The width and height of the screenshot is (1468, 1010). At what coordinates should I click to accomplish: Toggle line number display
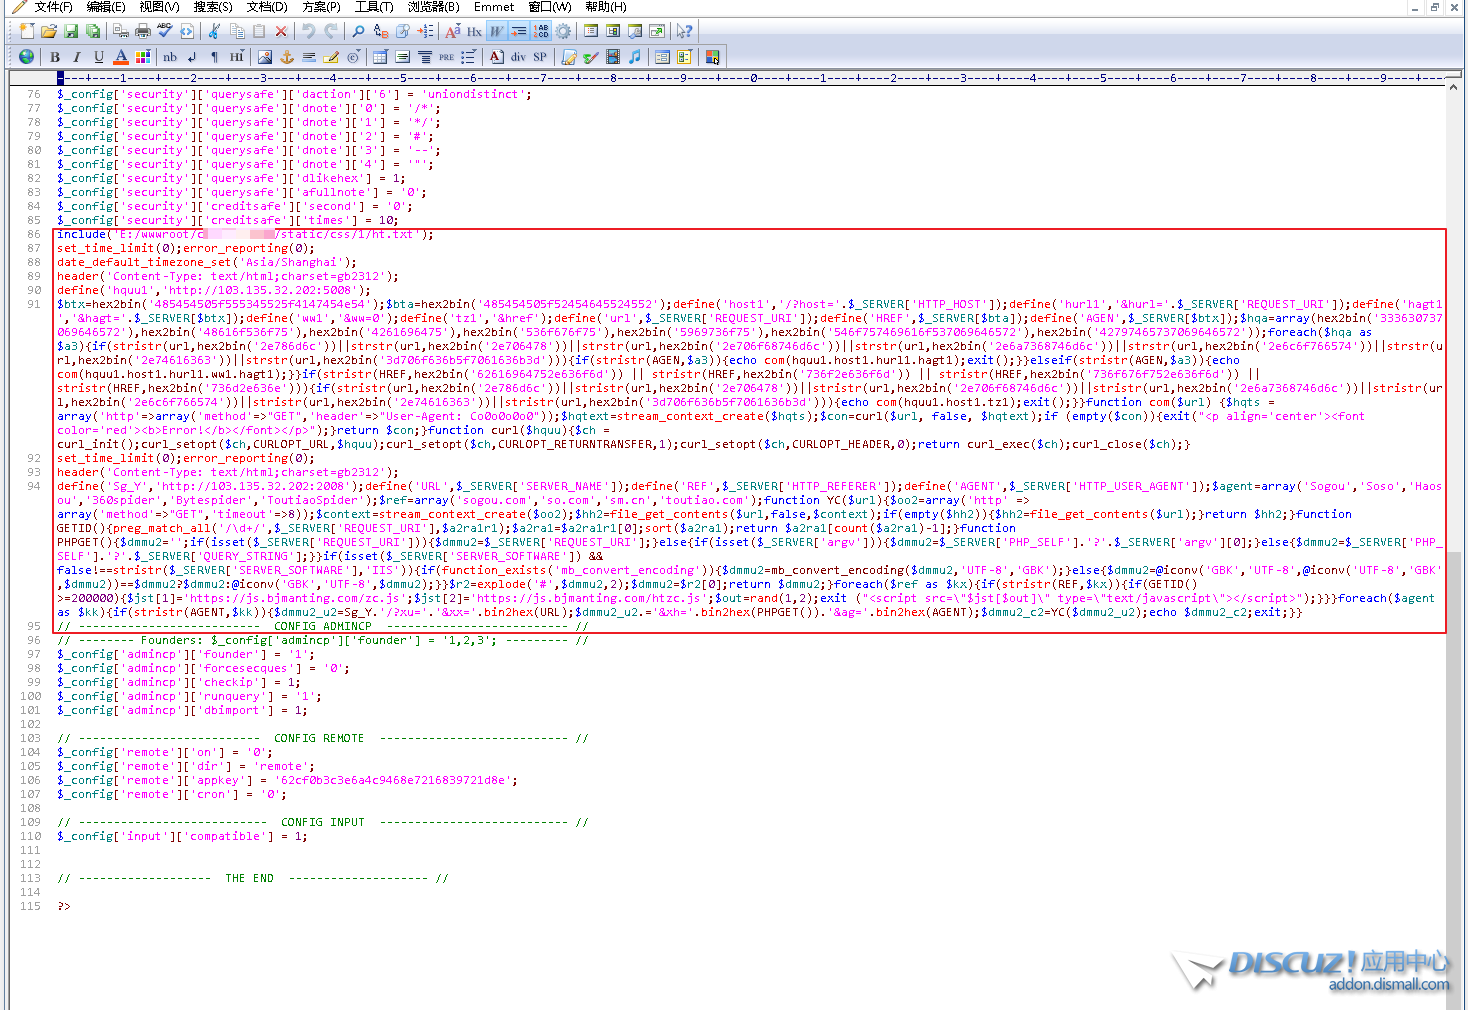[541, 31]
